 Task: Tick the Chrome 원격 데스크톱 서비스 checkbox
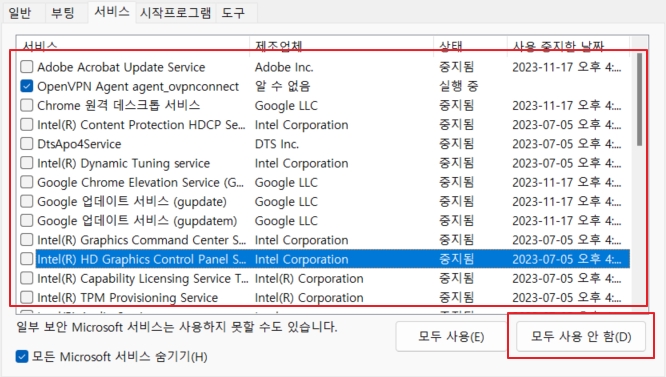click(27, 105)
